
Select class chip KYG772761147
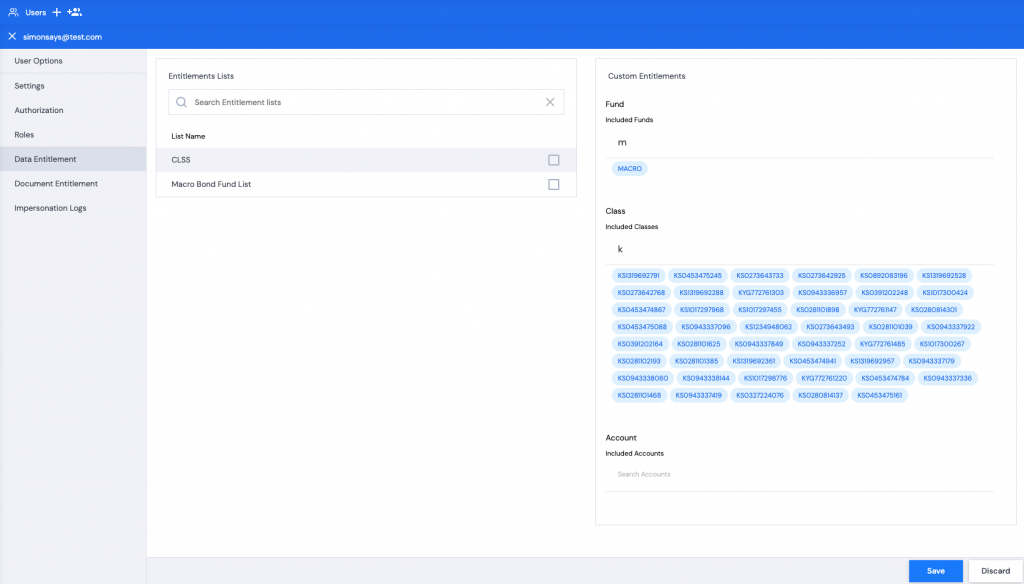(875, 310)
